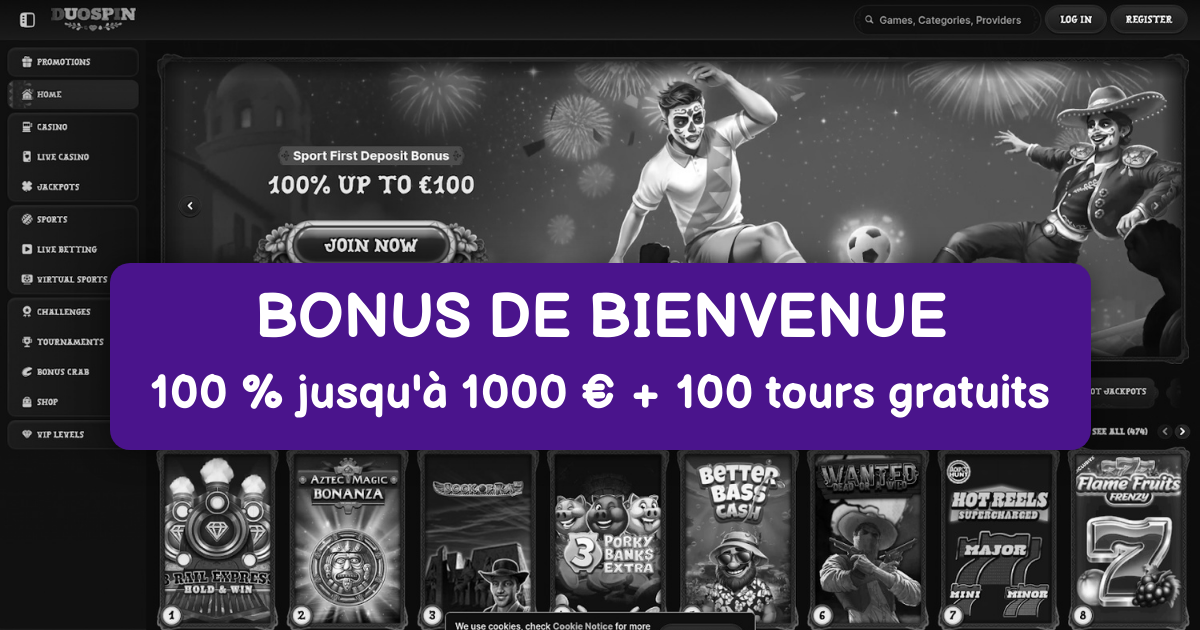1200x630 pixels.
Task: Go to the Home sidebar item
Action: click(73, 94)
